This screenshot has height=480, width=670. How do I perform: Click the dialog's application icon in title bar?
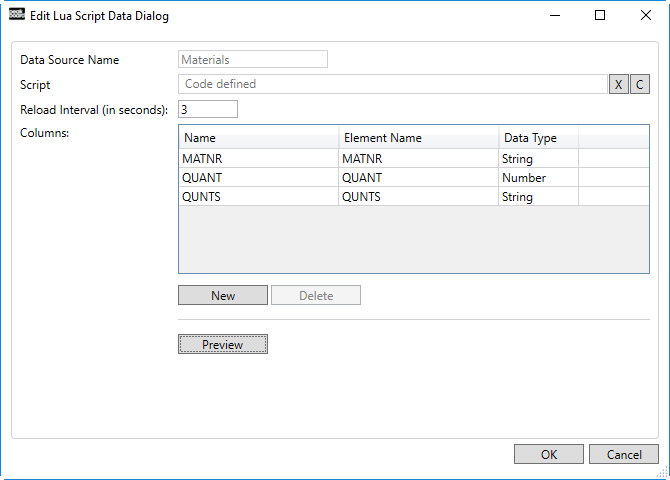point(17,15)
